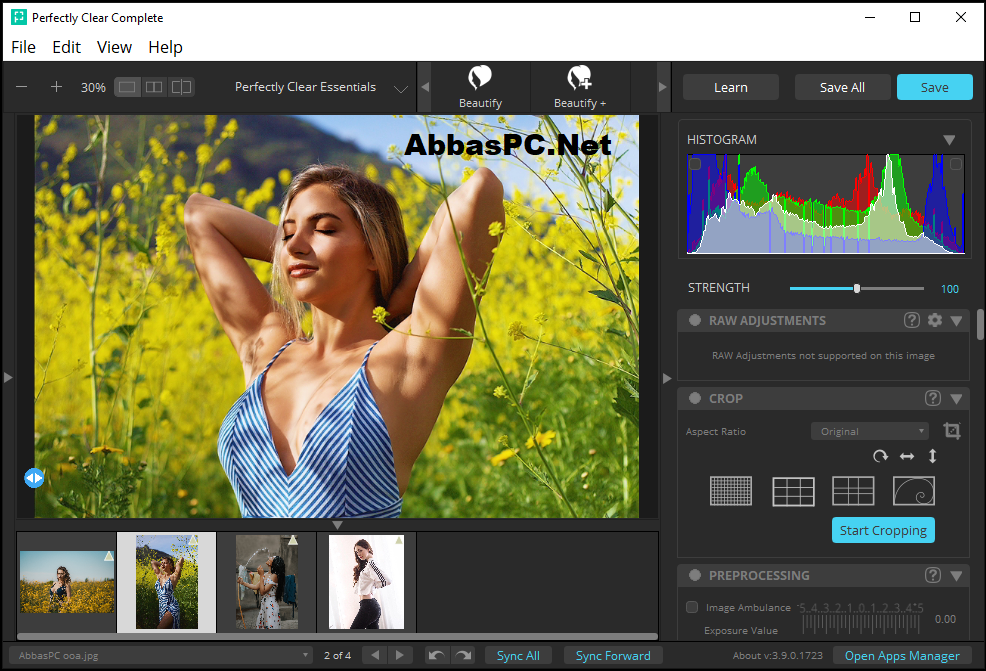Screen dimensions: 986x671
Task: Click the About v:3.9.0.1723 text
Action: pos(777,655)
